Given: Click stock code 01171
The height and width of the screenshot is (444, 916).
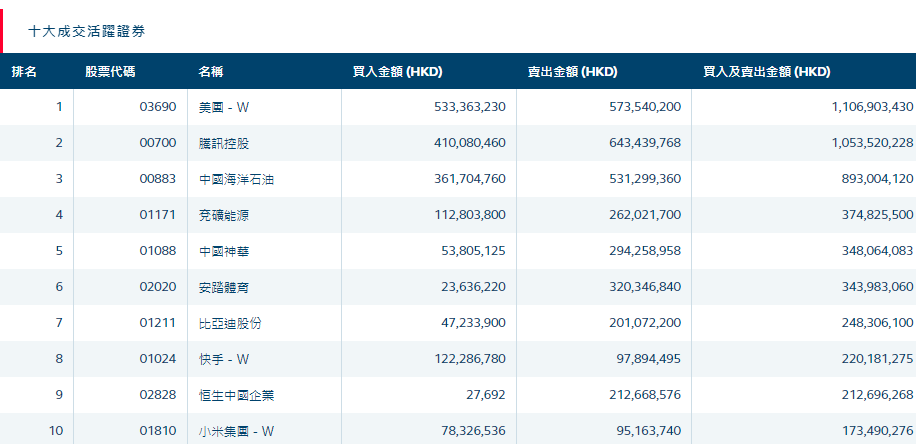Looking at the screenshot, I should pyautogui.click(x=158, y=215).
